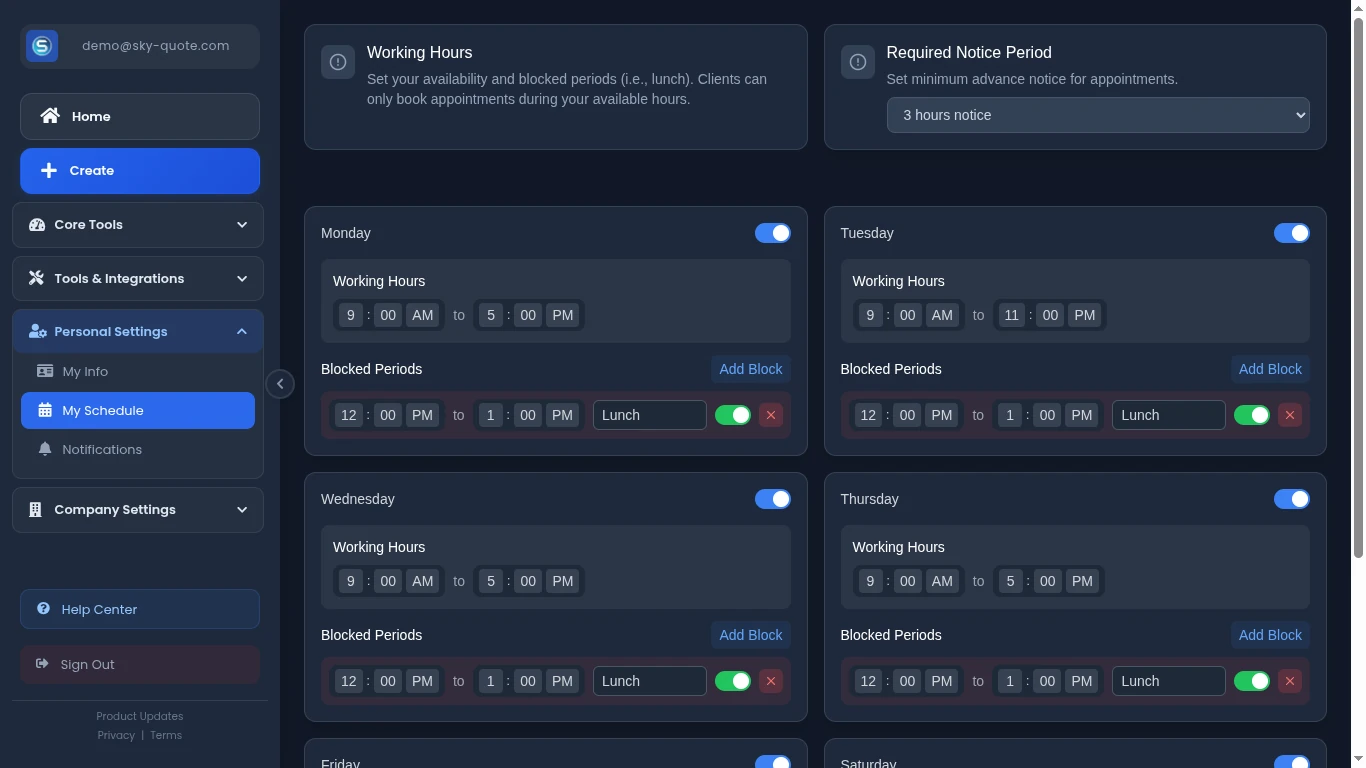Add a blocked period for Wednesday
The image size is (1366, 768).
(750, 635)
